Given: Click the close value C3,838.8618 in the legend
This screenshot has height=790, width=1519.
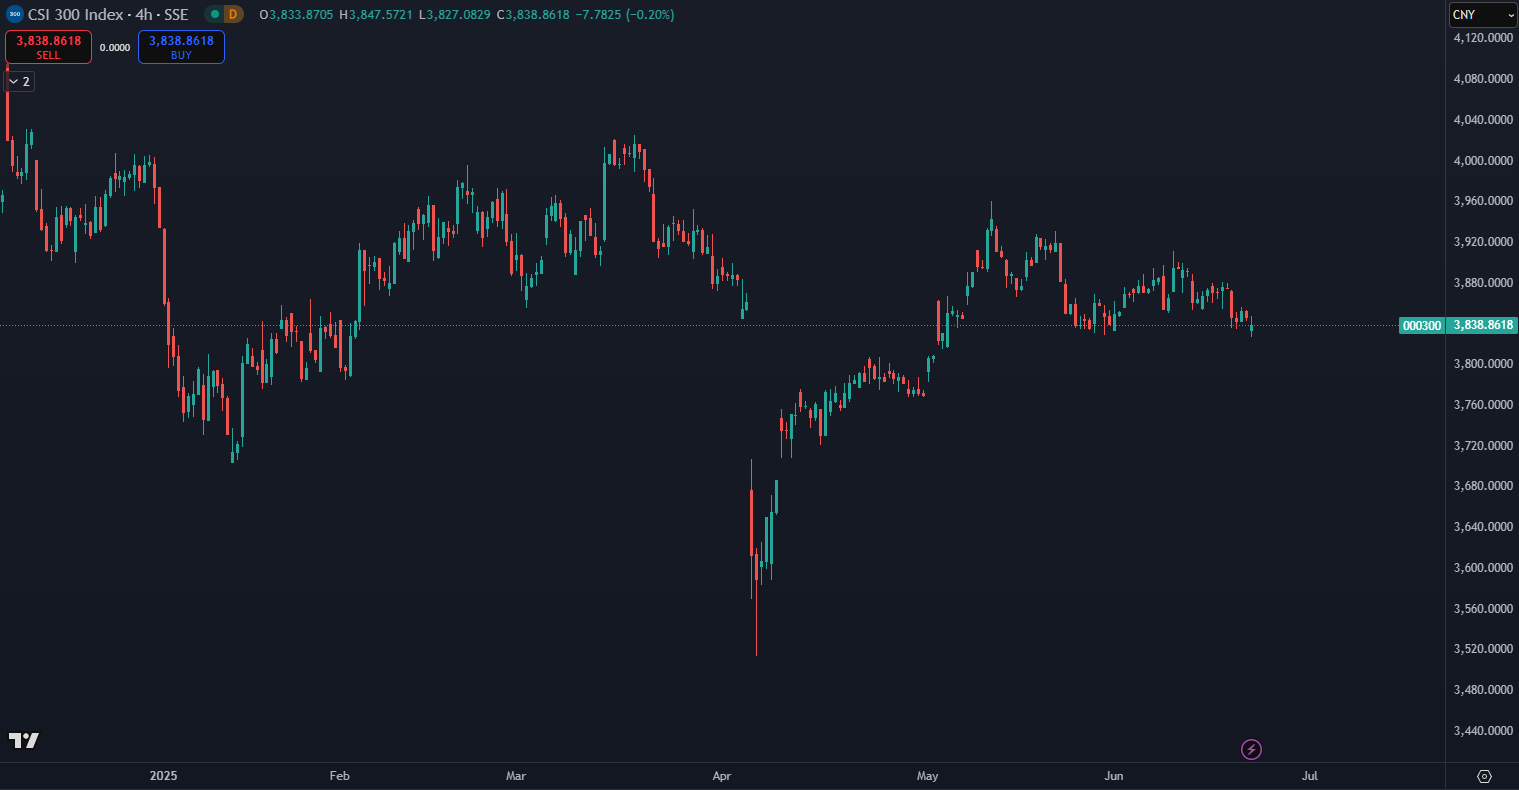Looking at the screenshot, I should point(532,15).
